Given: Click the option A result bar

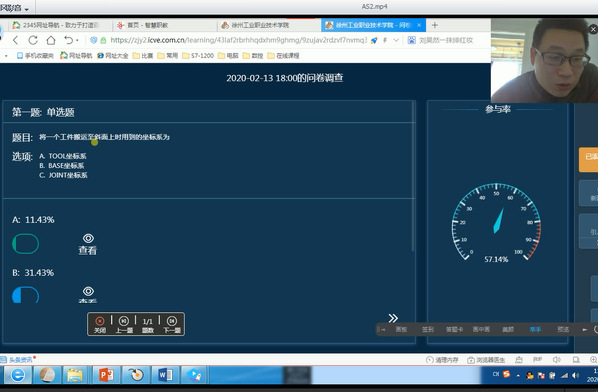Looking at the screenshot, I should click(26, 244).
